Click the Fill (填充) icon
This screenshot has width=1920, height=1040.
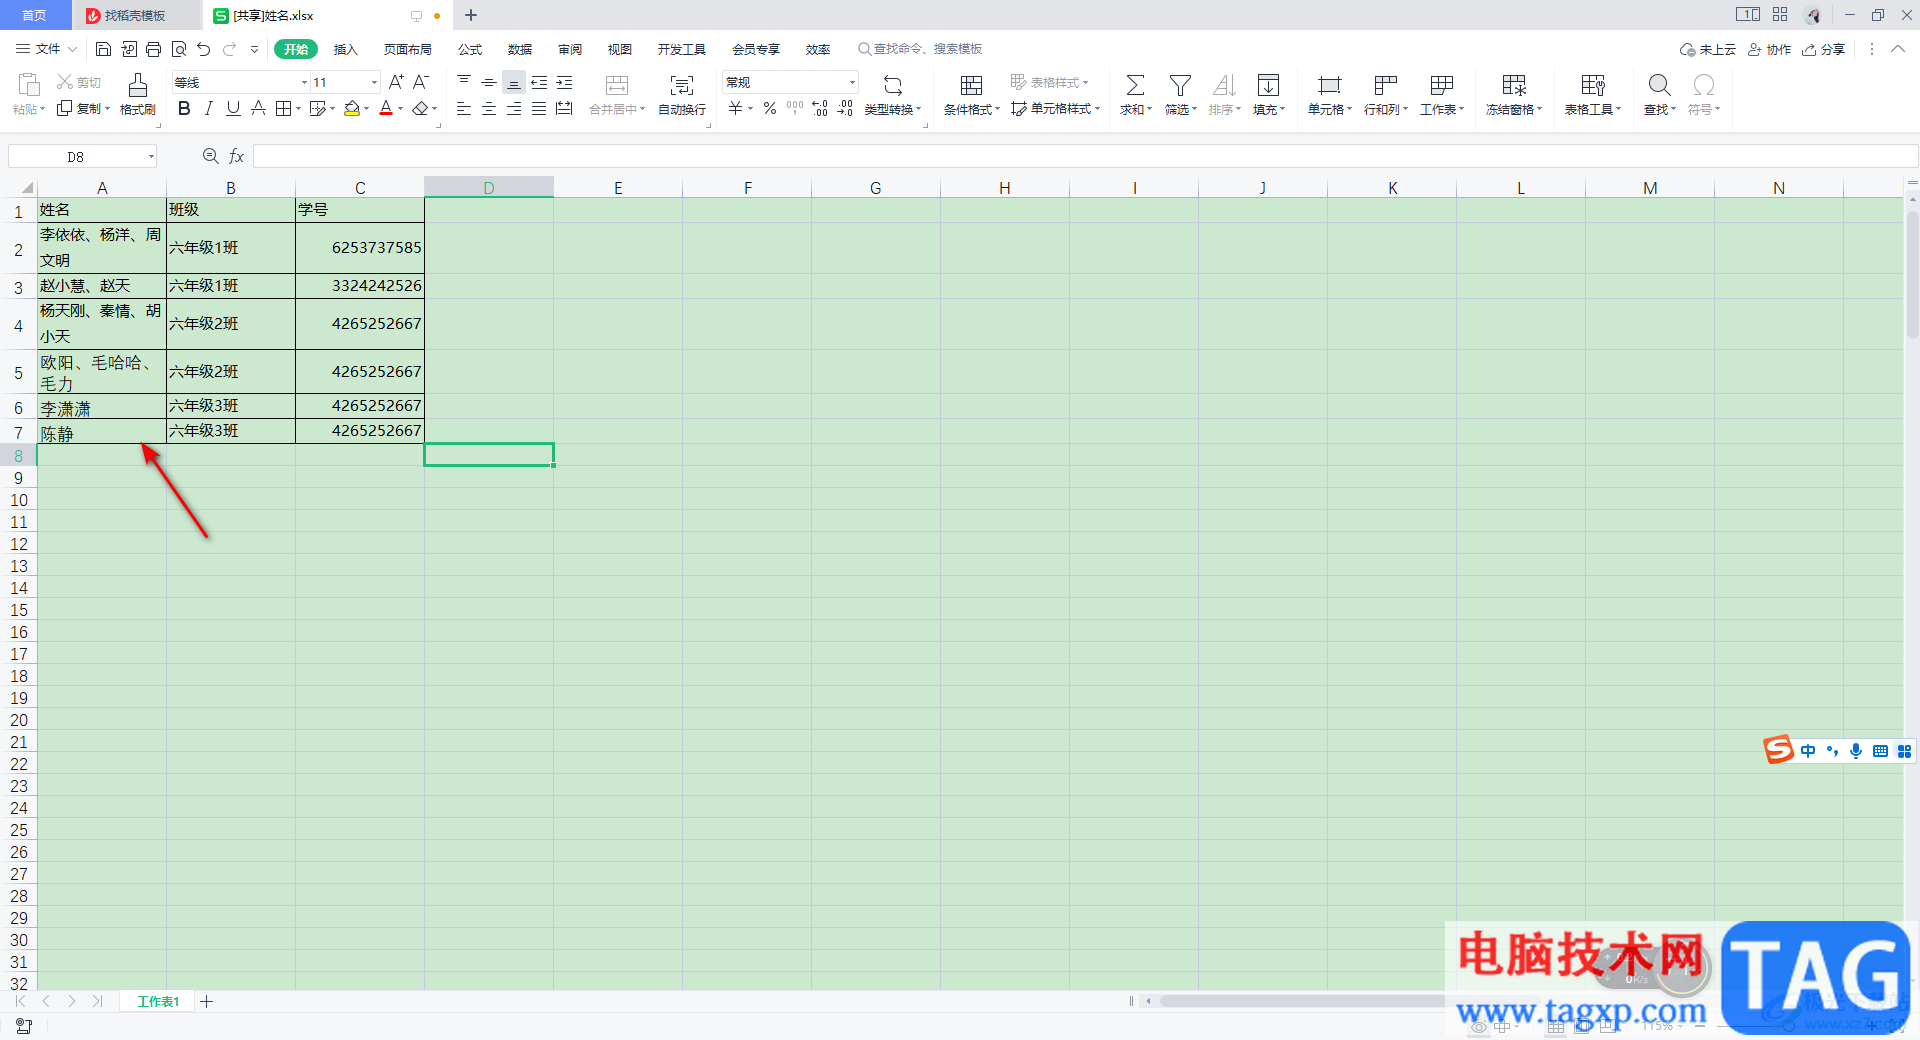(1268, 85)
